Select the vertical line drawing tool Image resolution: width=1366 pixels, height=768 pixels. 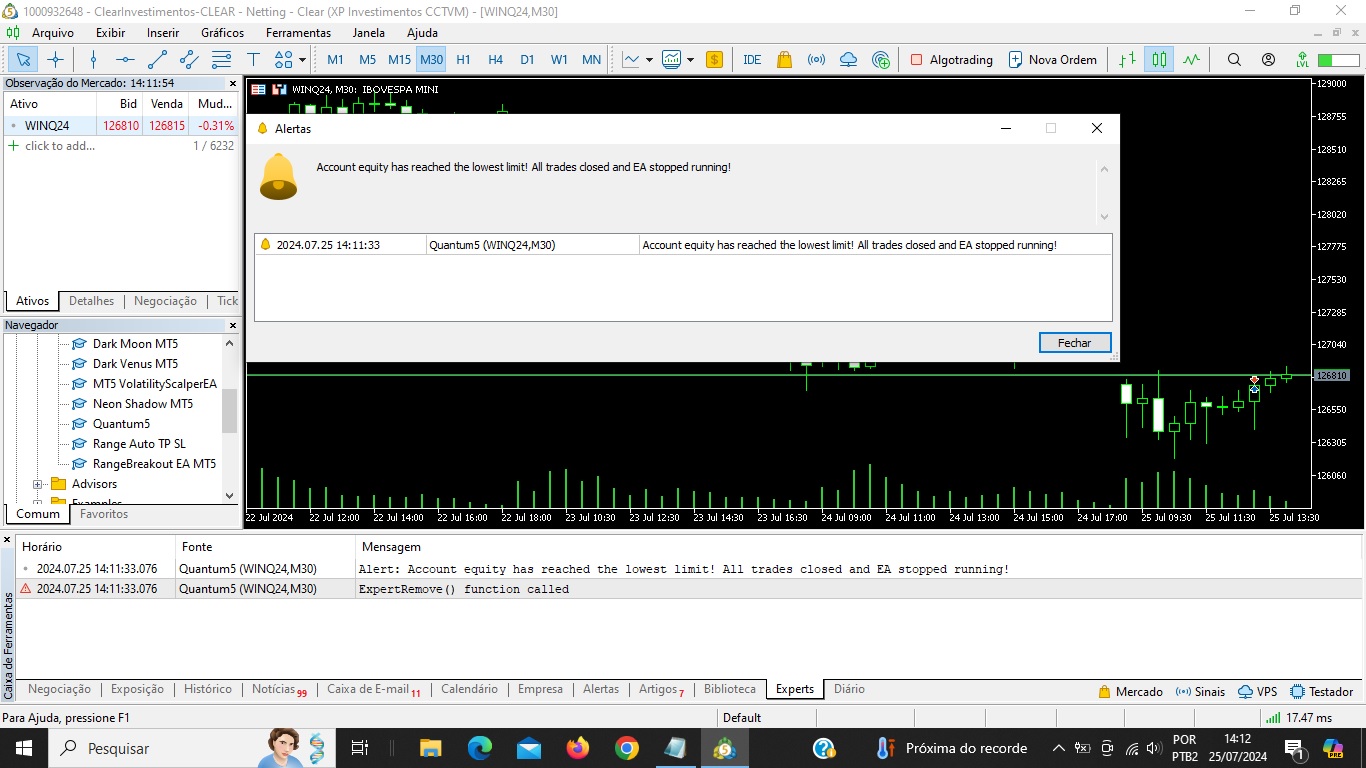click(93, 59)
